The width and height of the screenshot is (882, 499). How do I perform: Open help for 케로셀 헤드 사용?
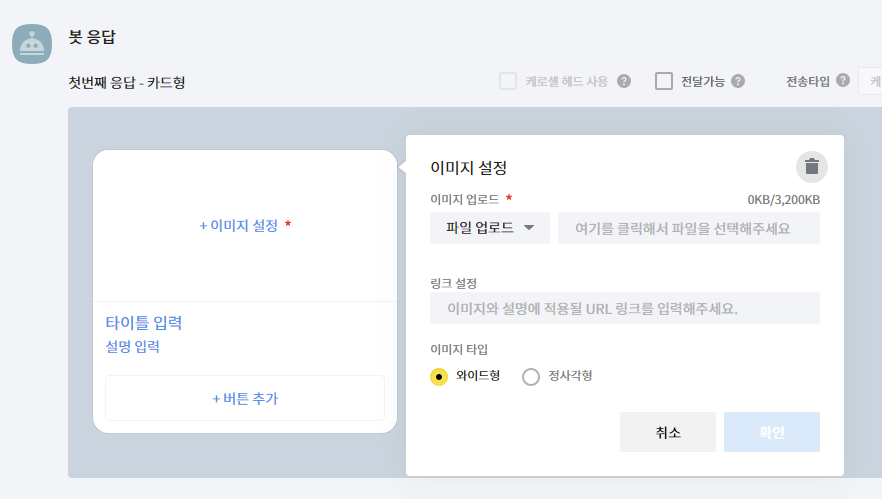pos(624,82)
